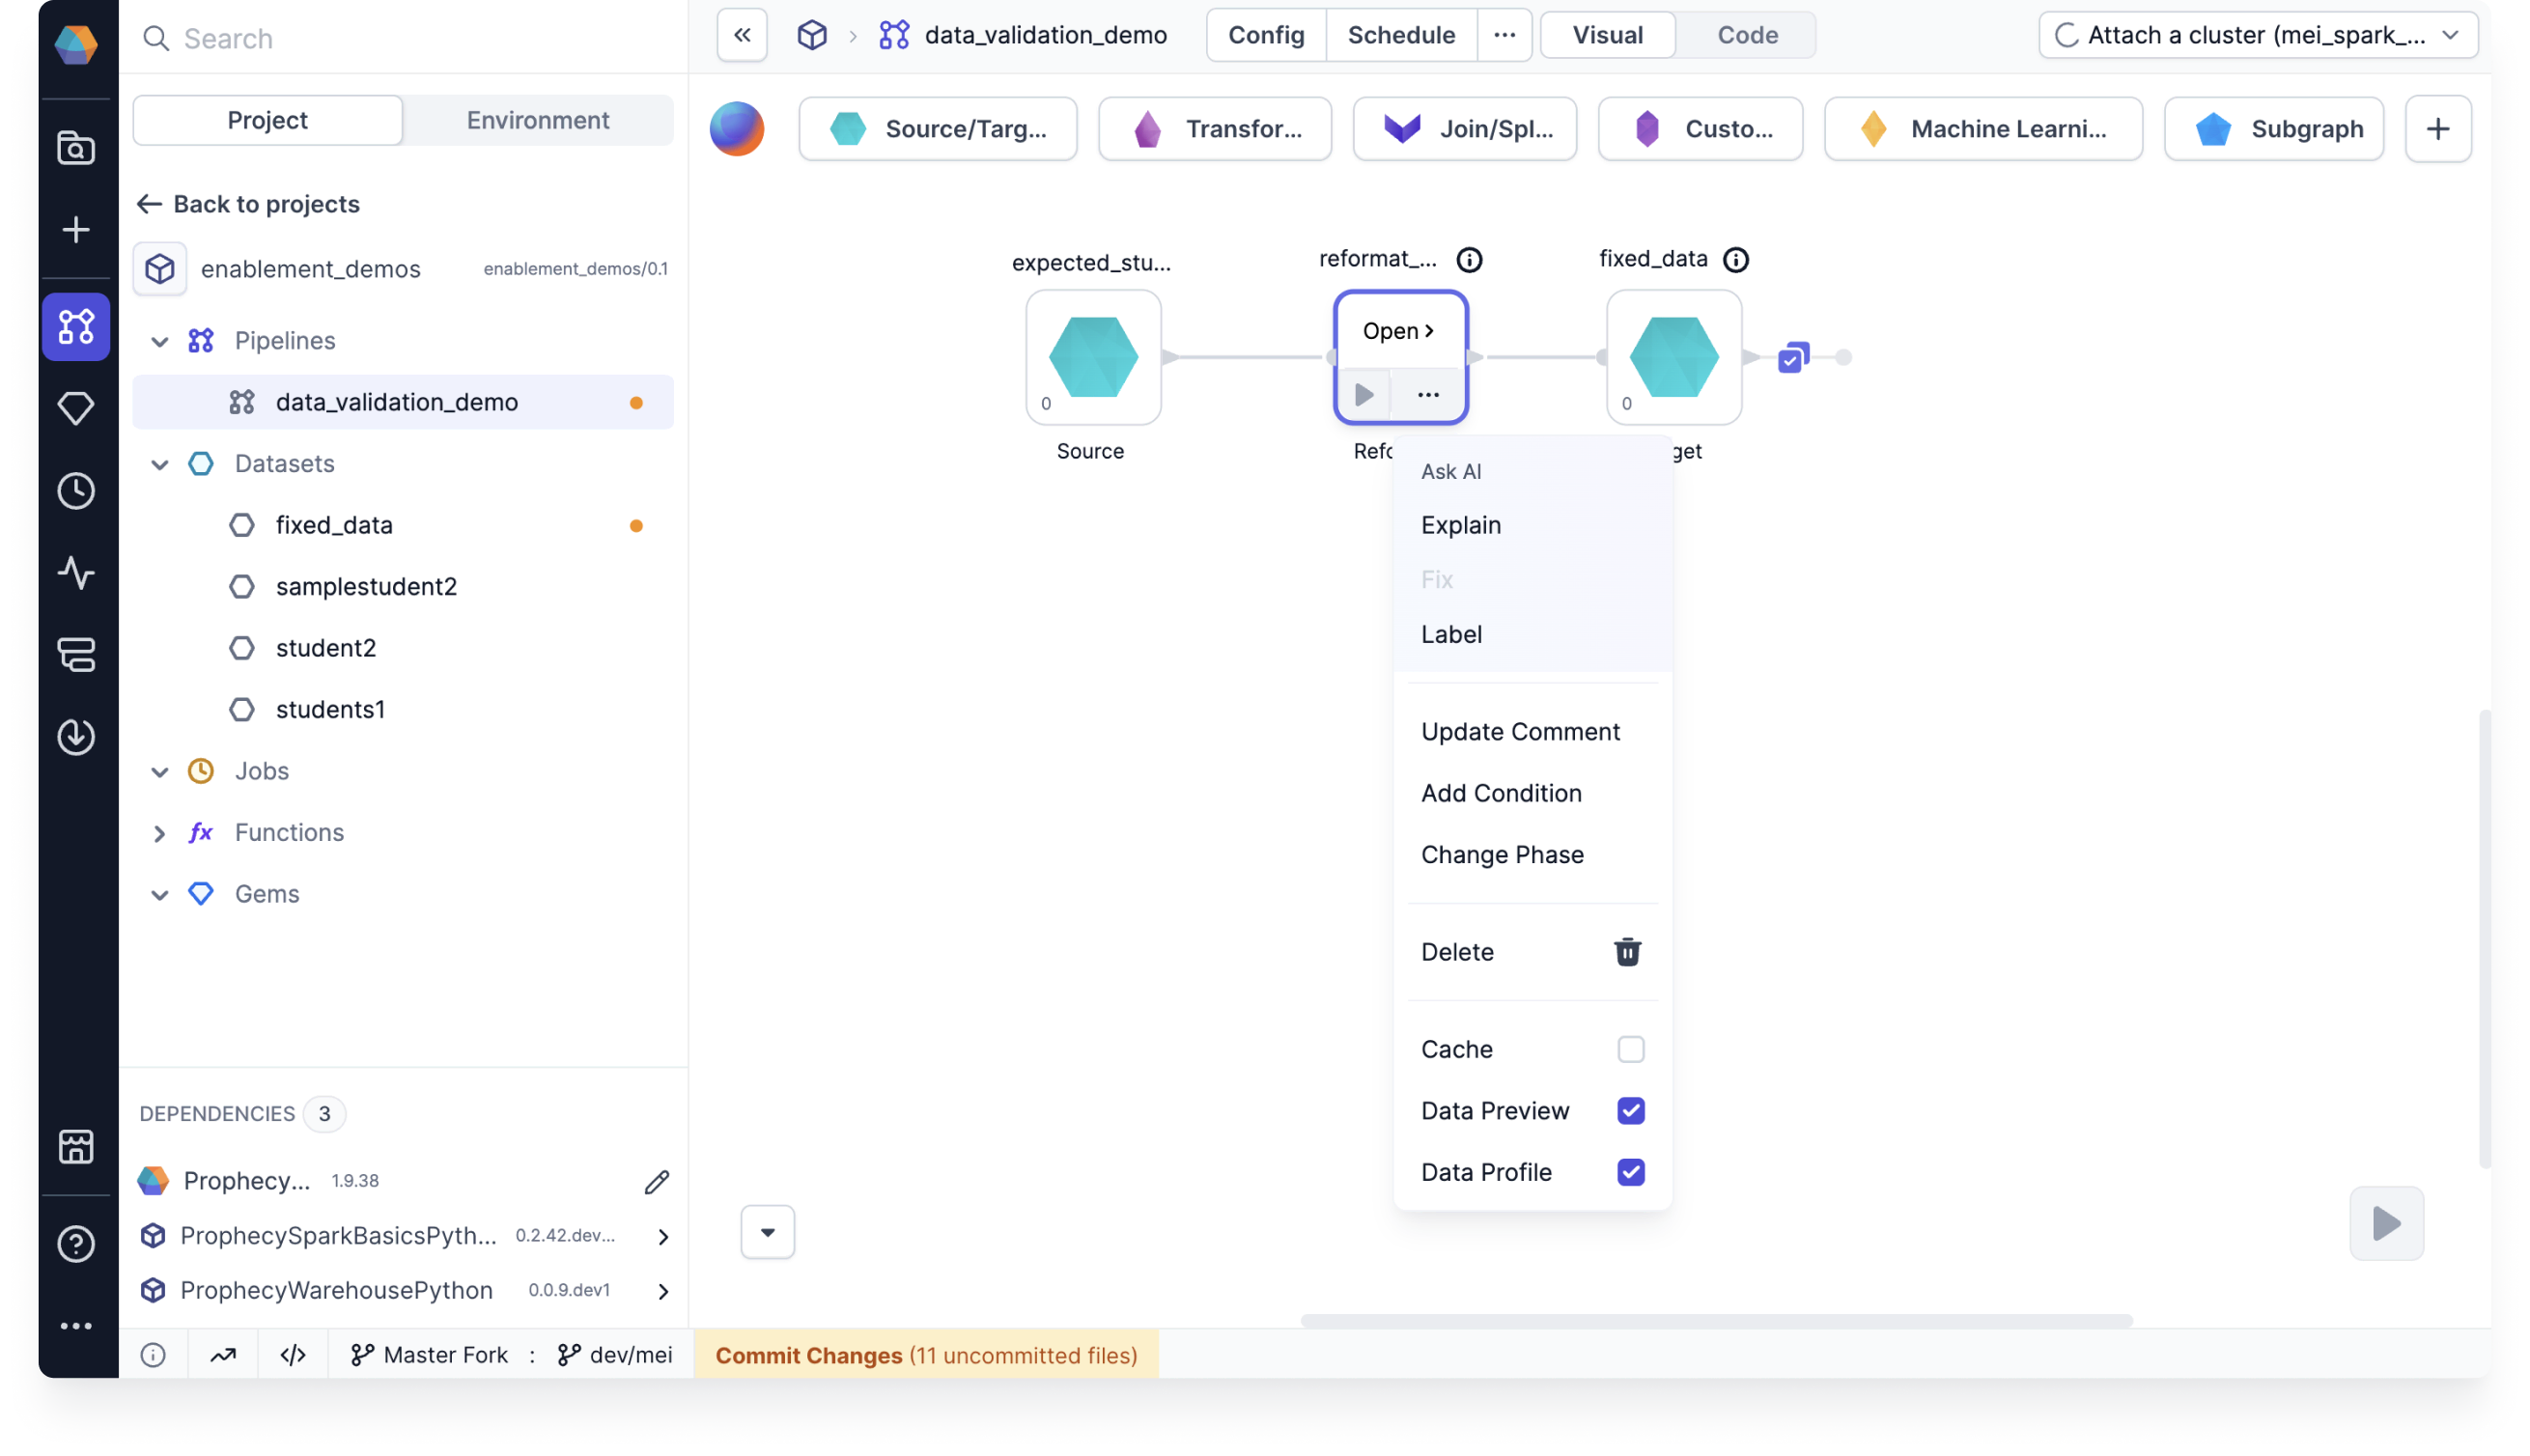Click the canvas vertical scrollbar
Image resolution: width=2530 pixels, height=1456 pixels.
(2484, 938)
